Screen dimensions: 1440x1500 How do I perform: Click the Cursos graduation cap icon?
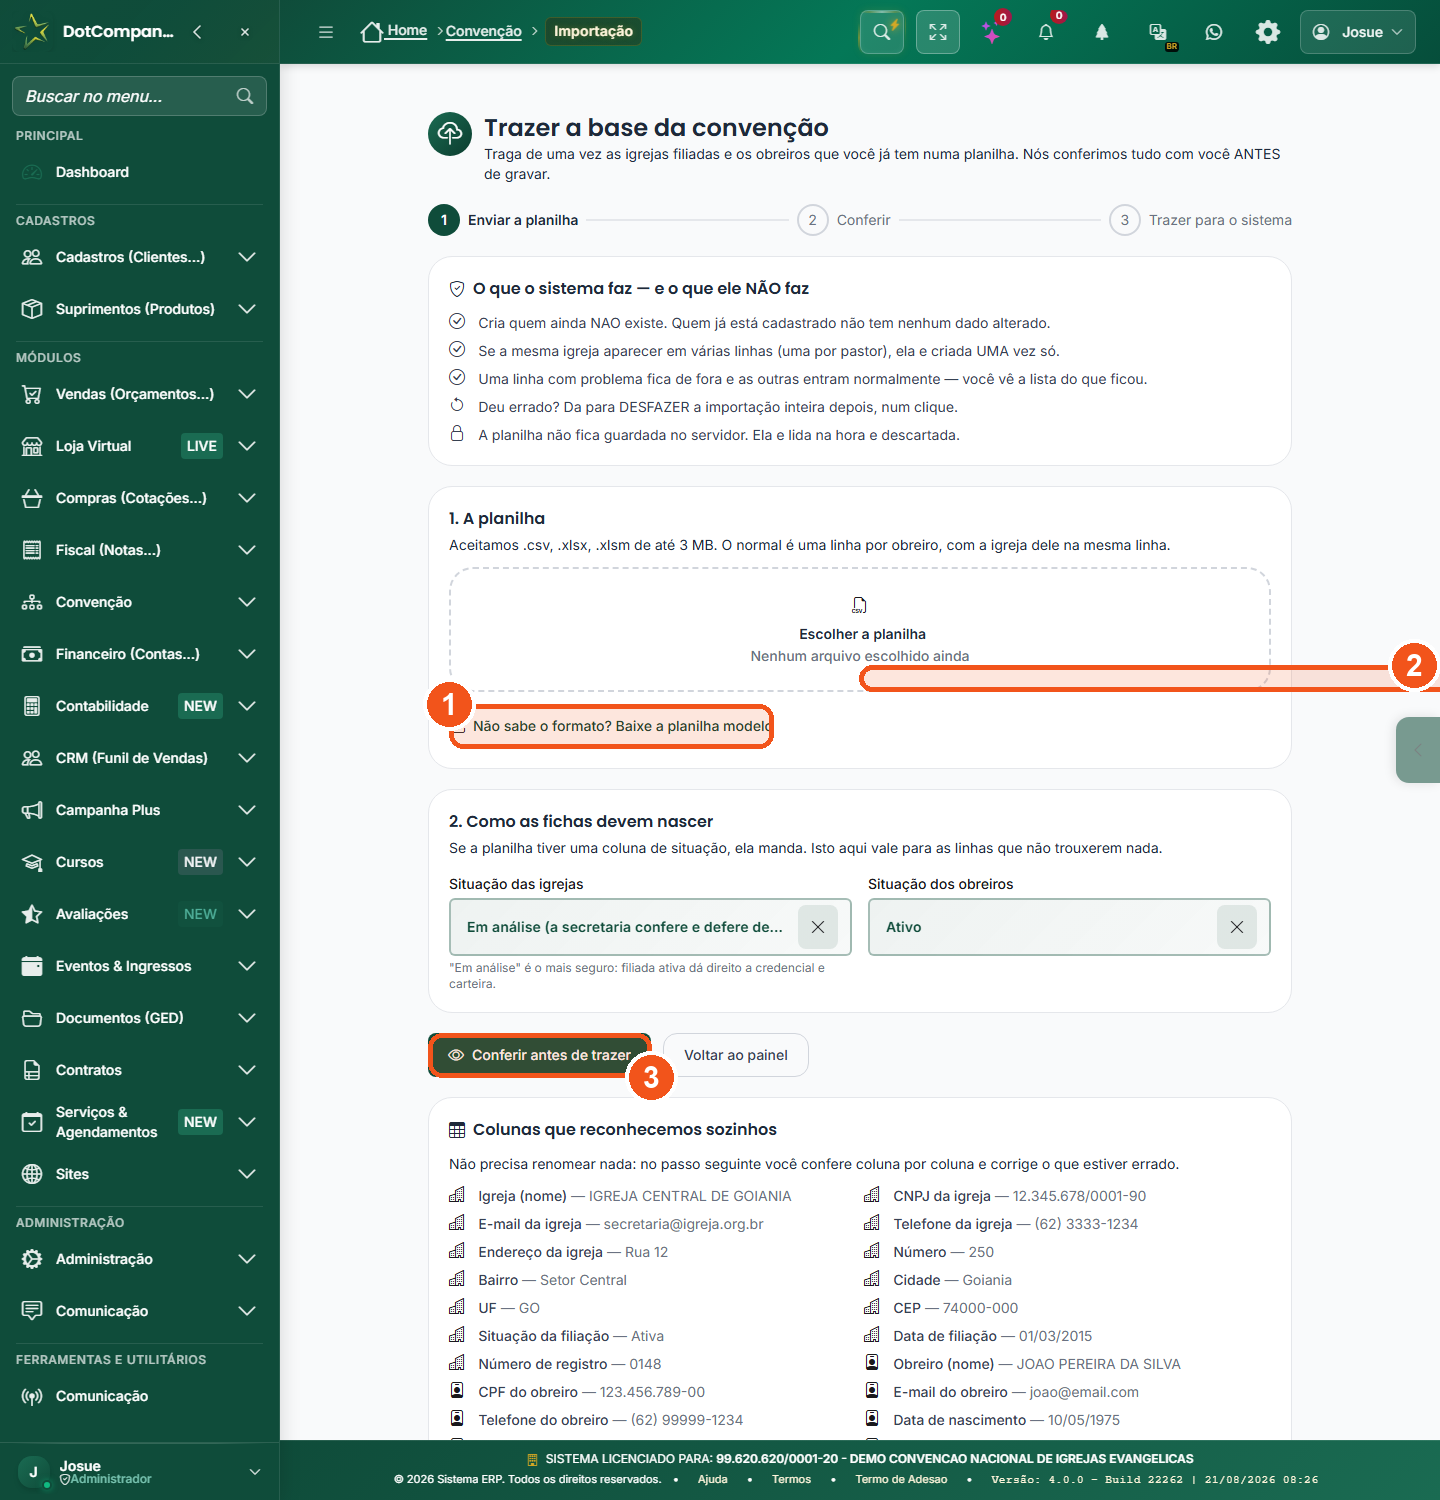click(32, 862)
